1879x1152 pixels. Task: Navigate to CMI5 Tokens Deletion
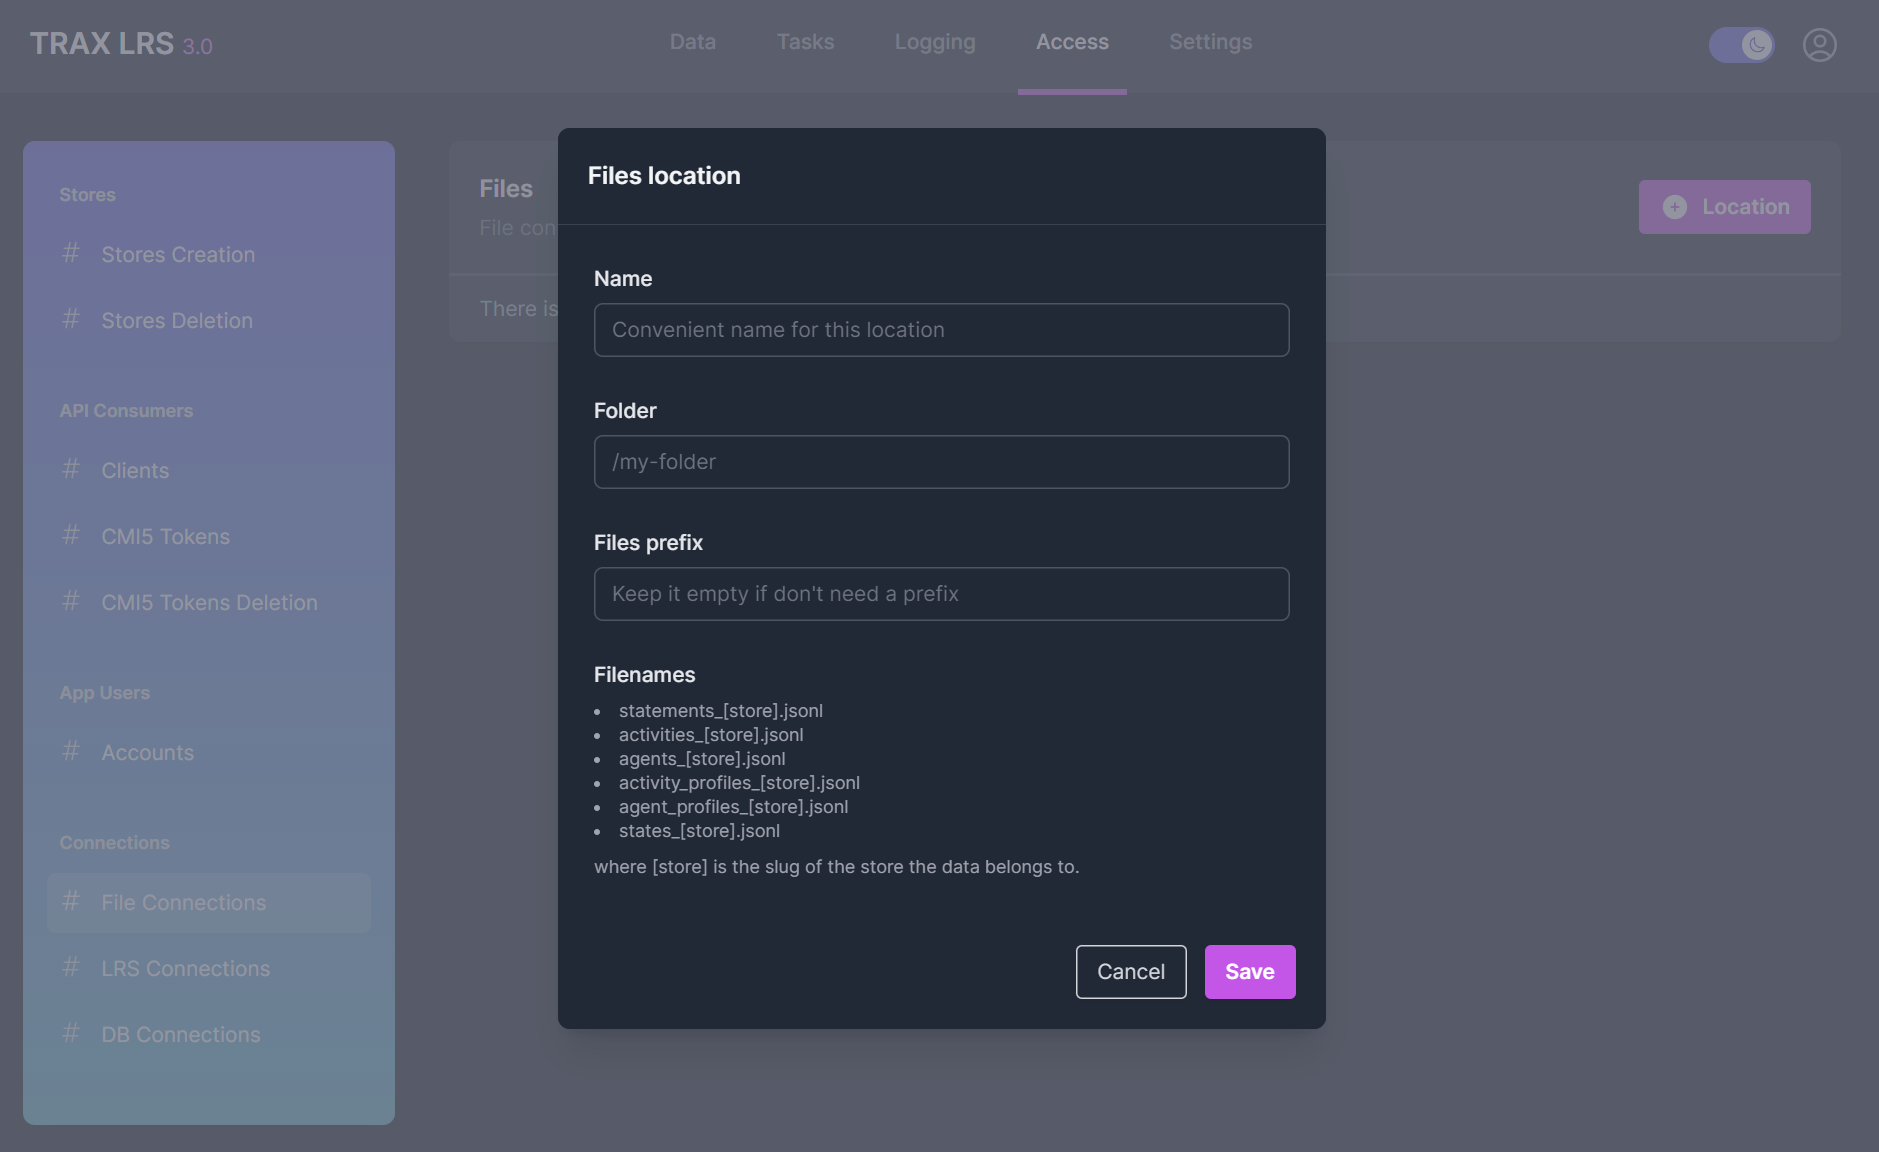(x=209, y=602)
